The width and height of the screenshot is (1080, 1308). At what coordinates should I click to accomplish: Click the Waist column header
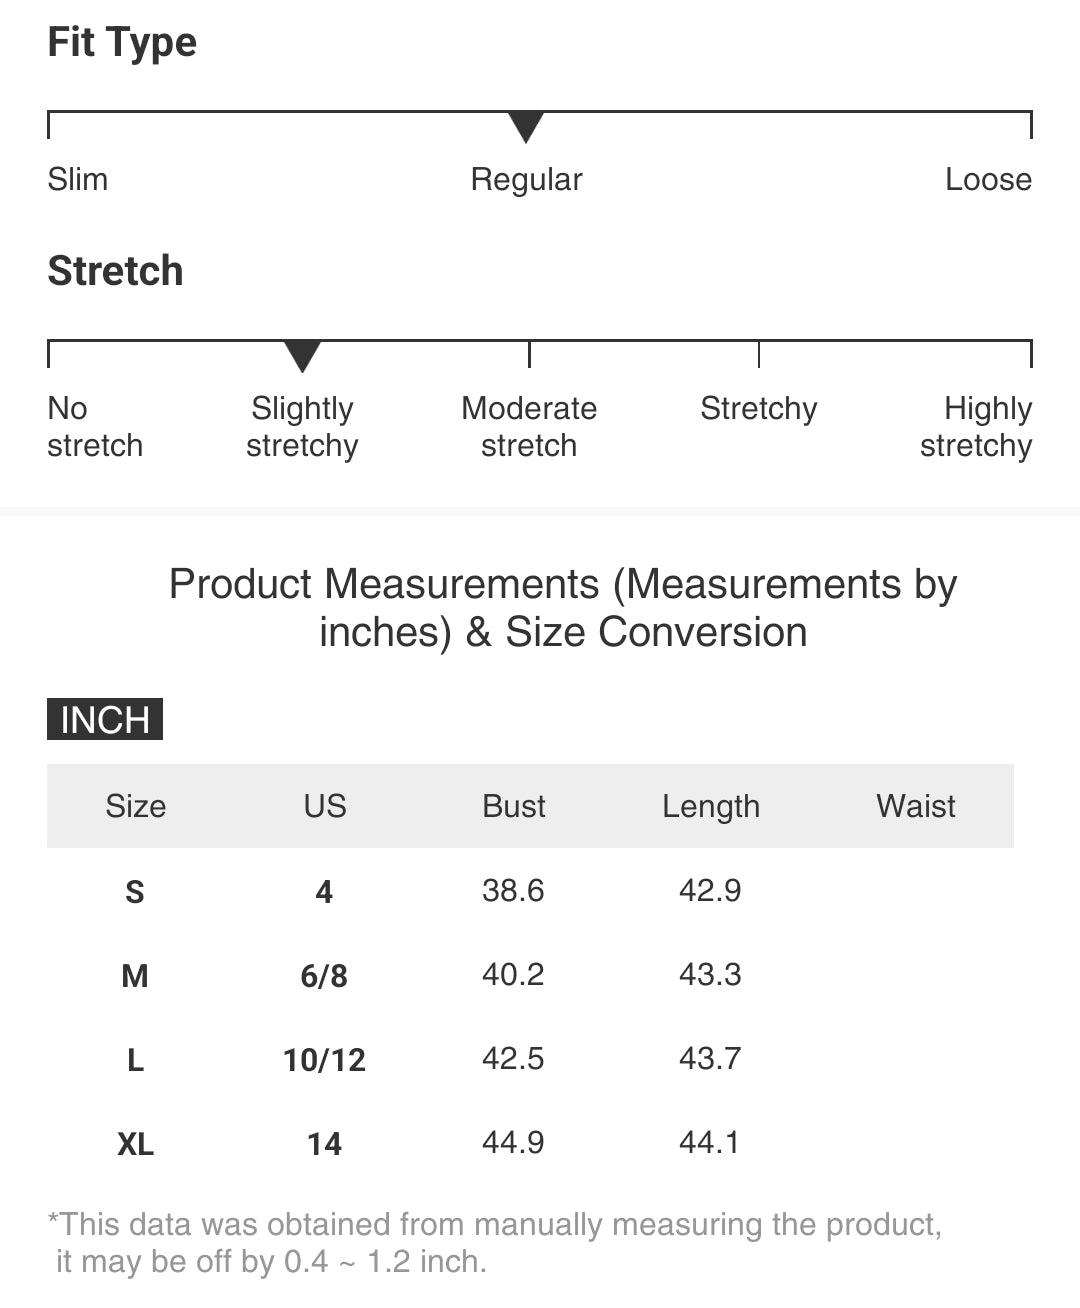coord(916,806)
